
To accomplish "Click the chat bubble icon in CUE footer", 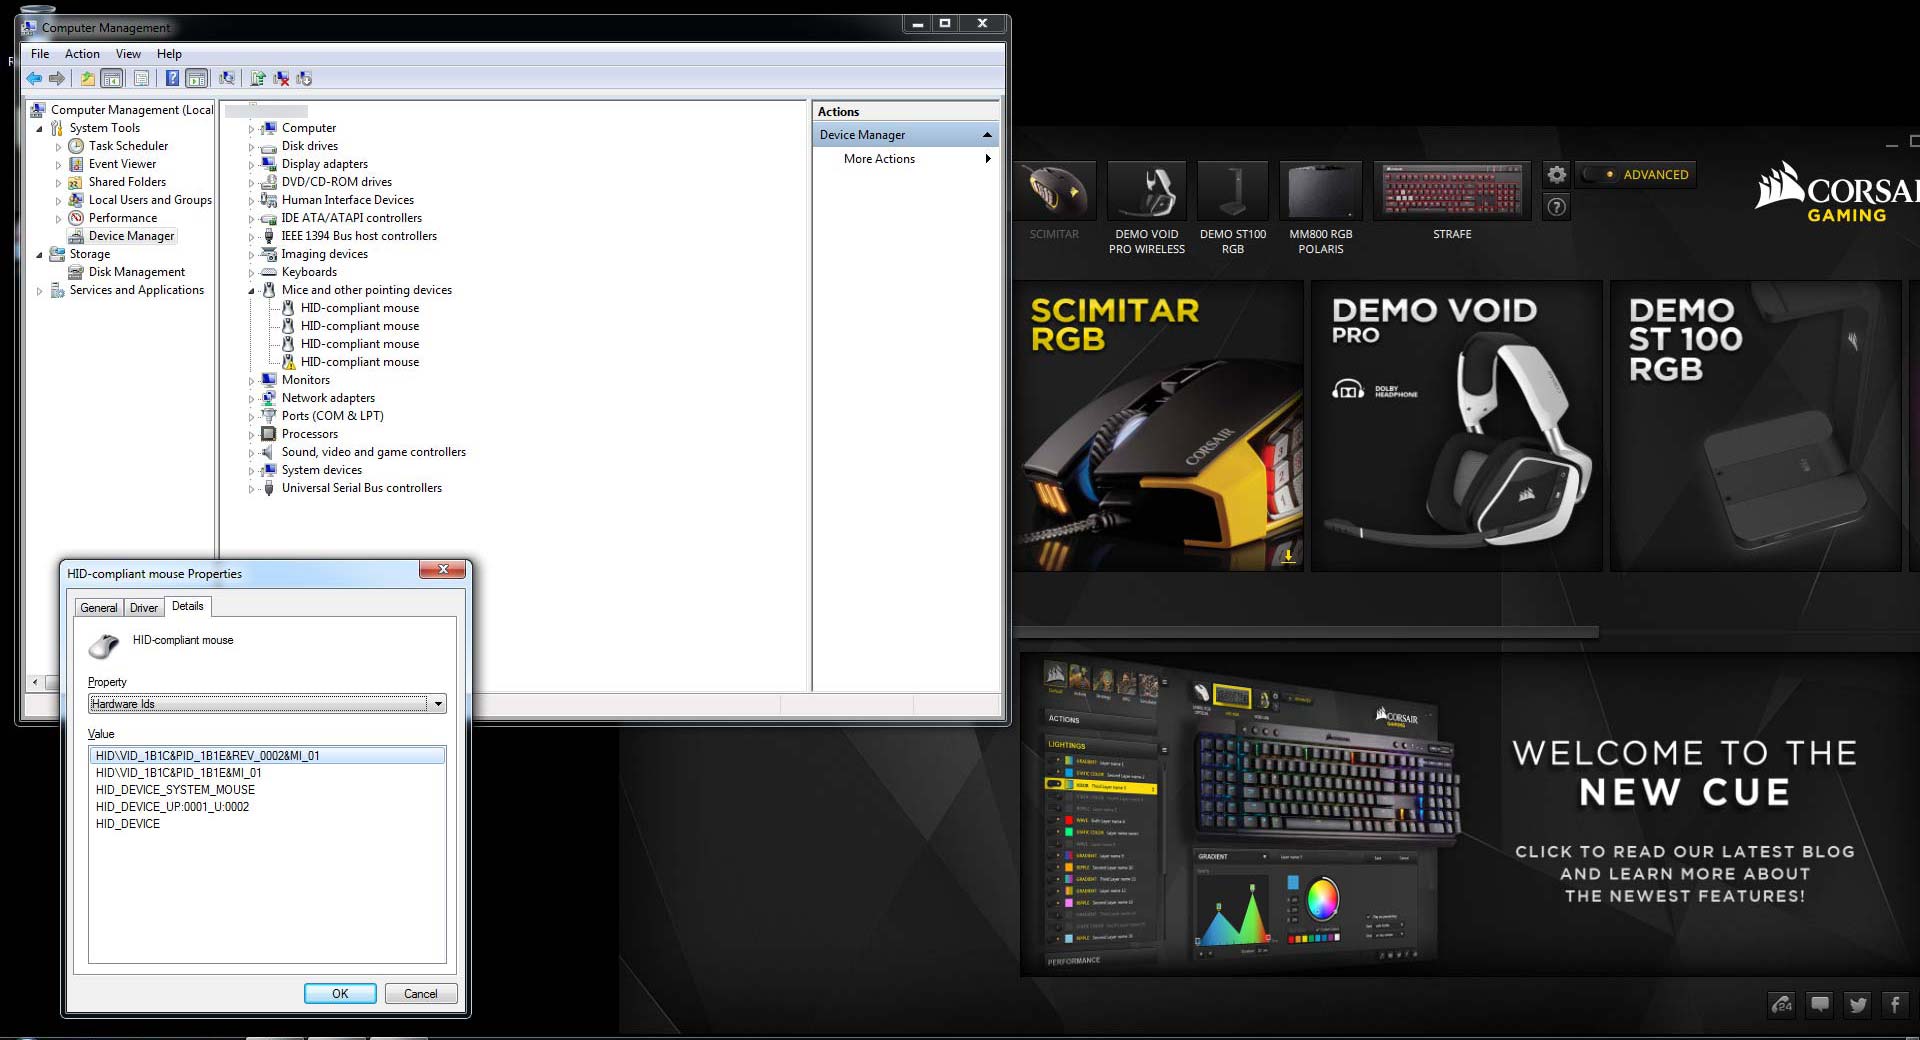I will (1820, 1004).
